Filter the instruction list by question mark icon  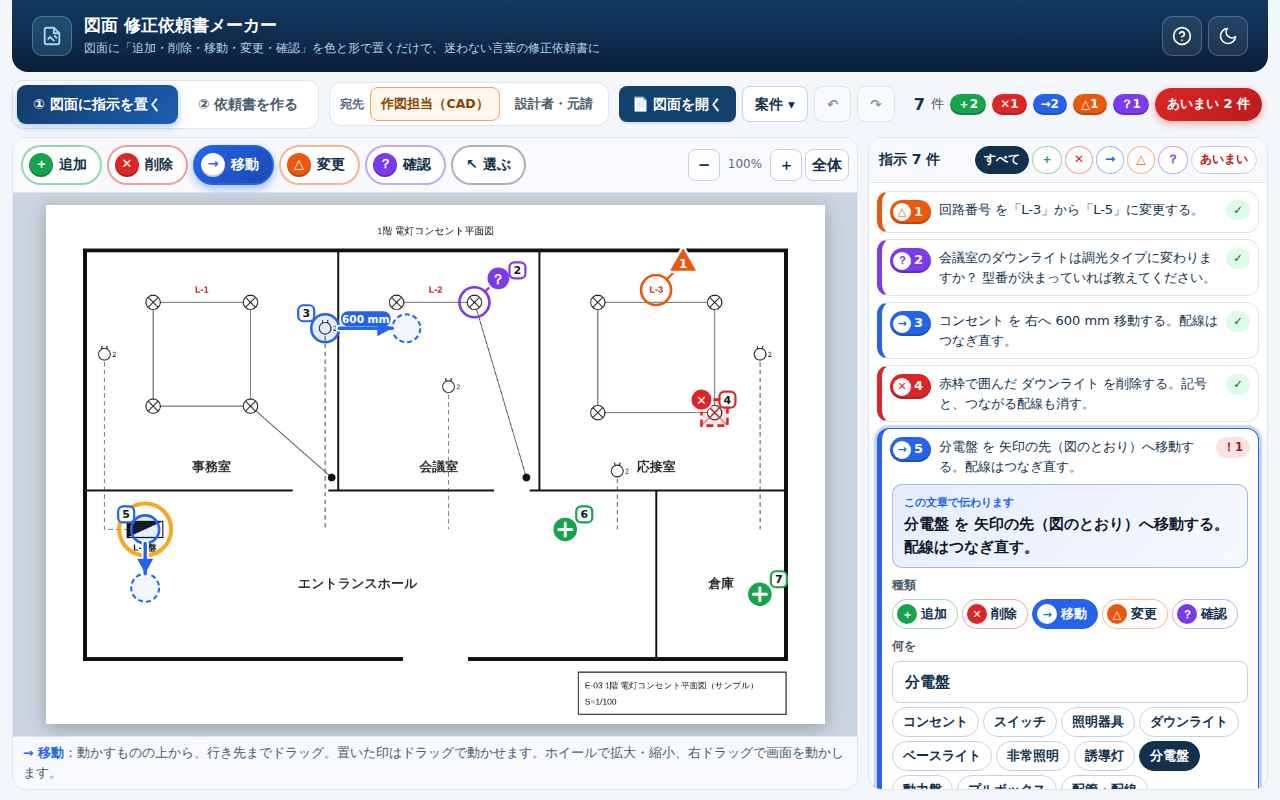tap(1173, 160)
